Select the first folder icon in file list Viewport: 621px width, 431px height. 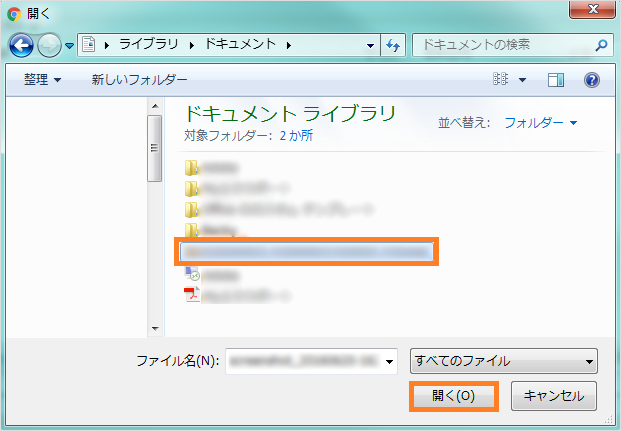192,167
